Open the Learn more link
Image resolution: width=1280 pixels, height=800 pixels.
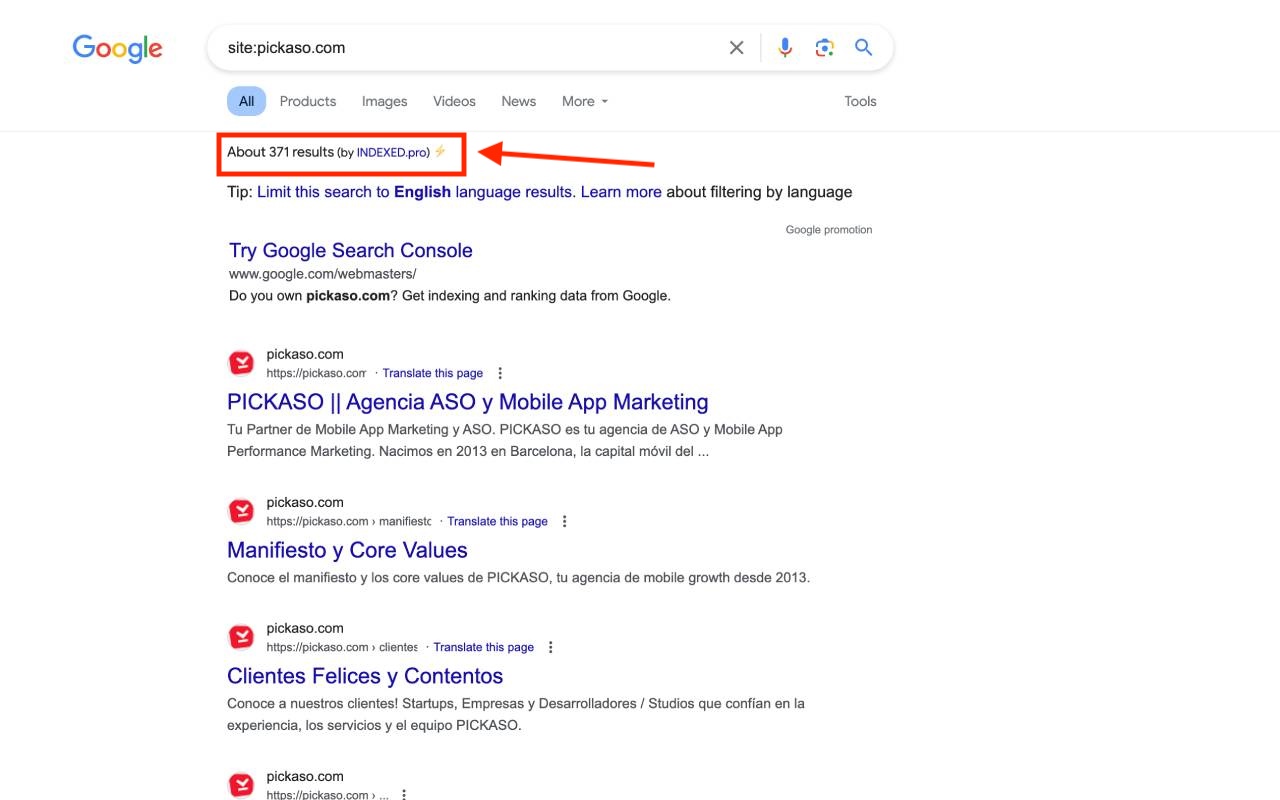click(621, 192)
